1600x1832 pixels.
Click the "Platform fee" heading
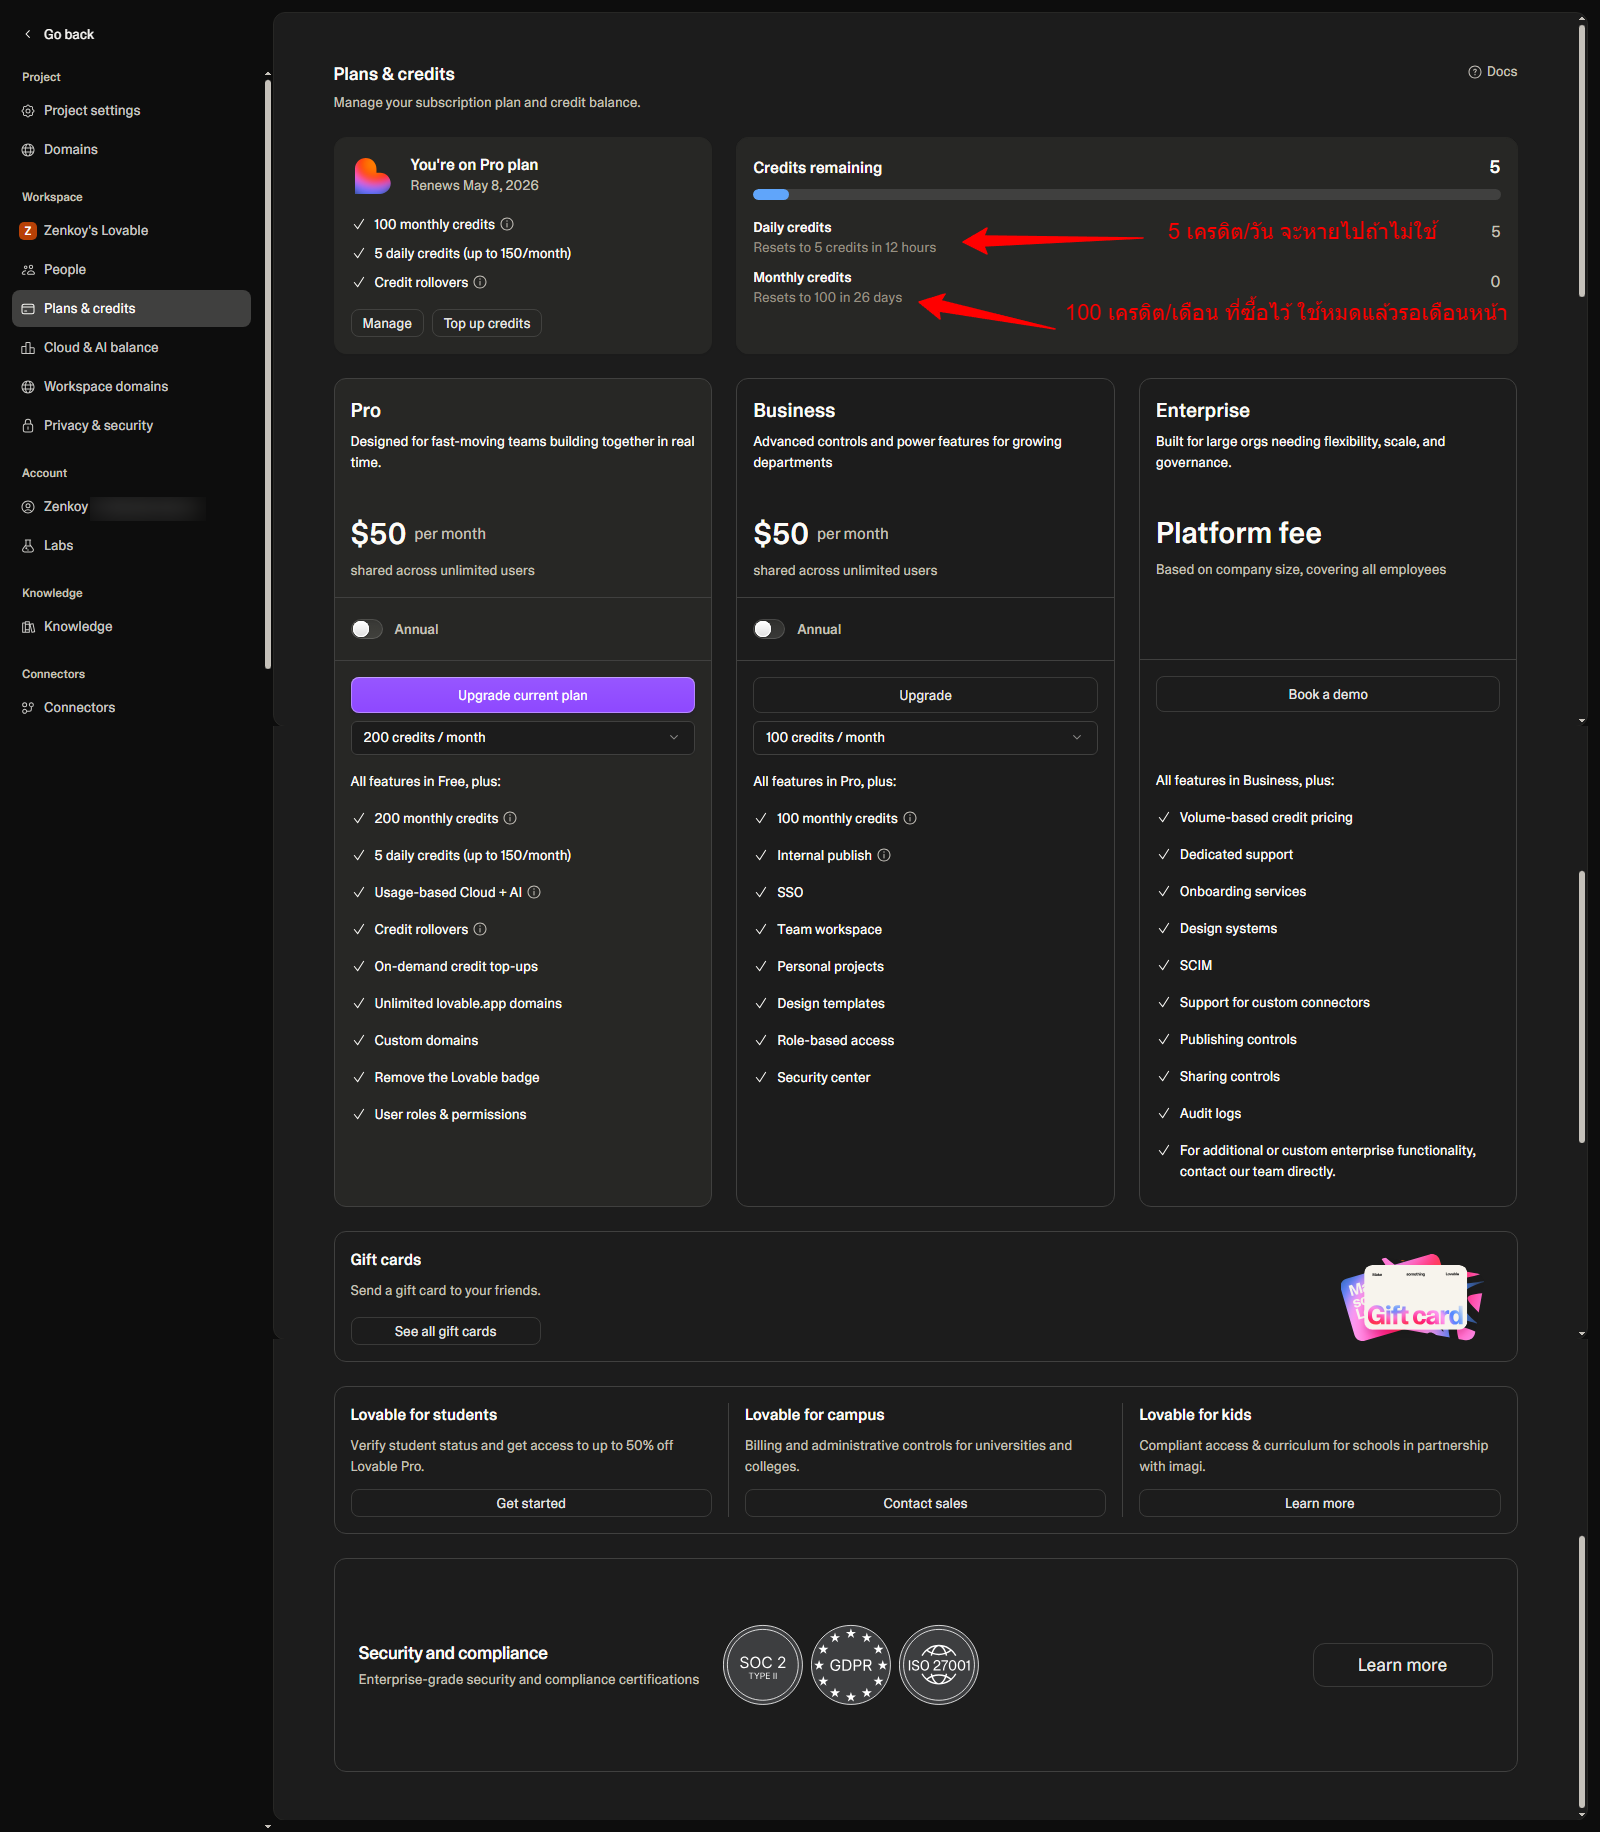1239,533
